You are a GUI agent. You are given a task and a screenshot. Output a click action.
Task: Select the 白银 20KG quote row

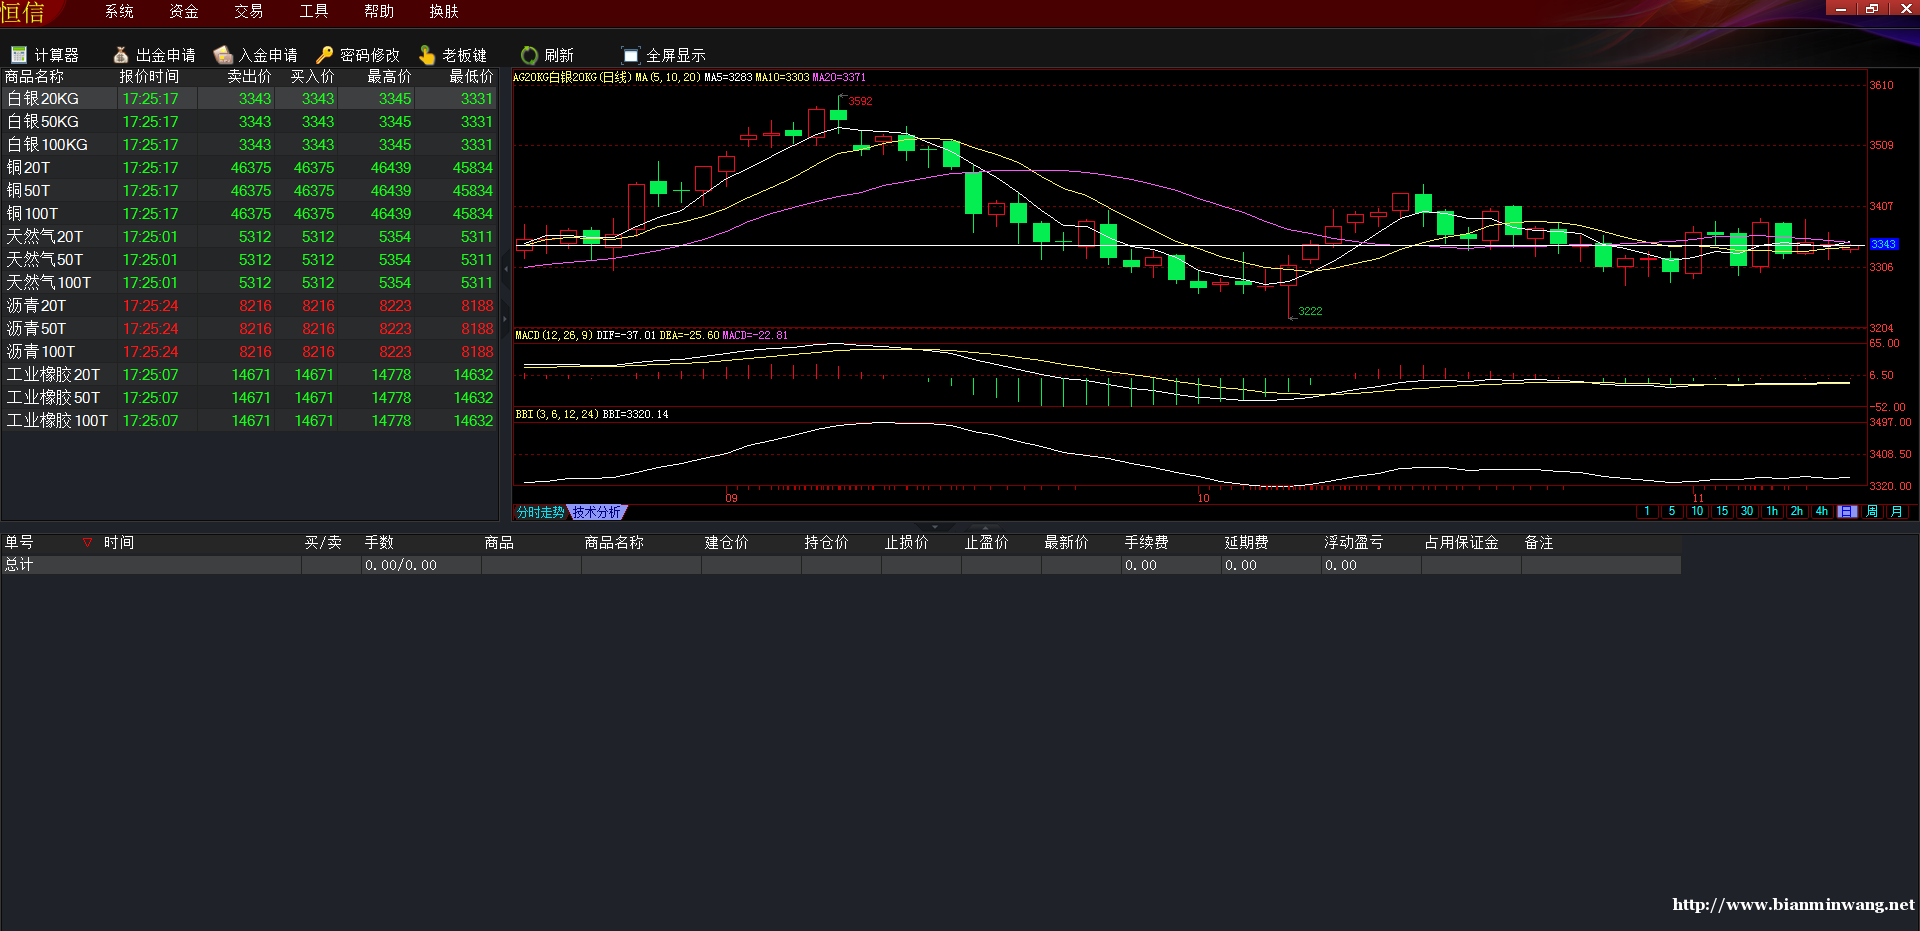(249, 98)
